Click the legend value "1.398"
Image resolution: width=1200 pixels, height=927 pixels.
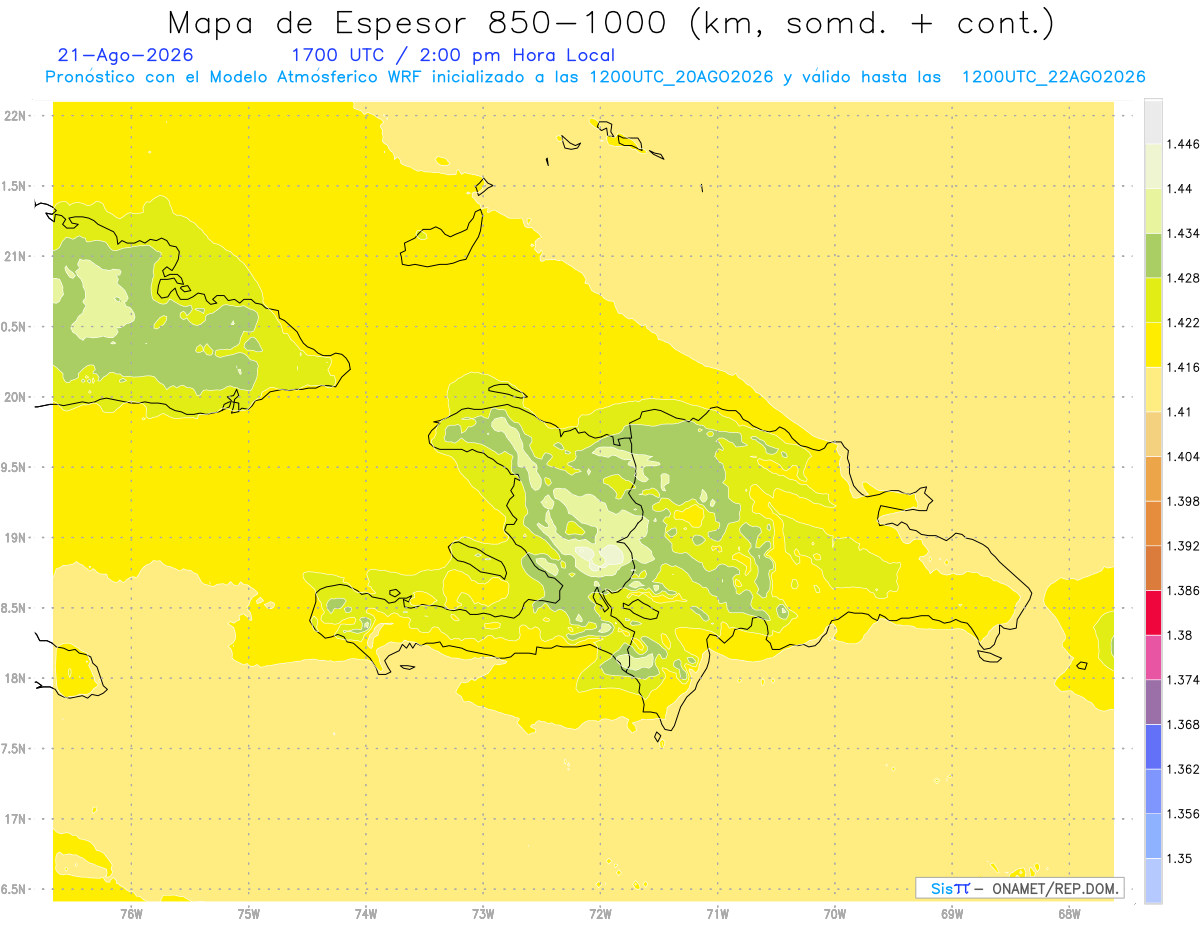[1183, 501]
